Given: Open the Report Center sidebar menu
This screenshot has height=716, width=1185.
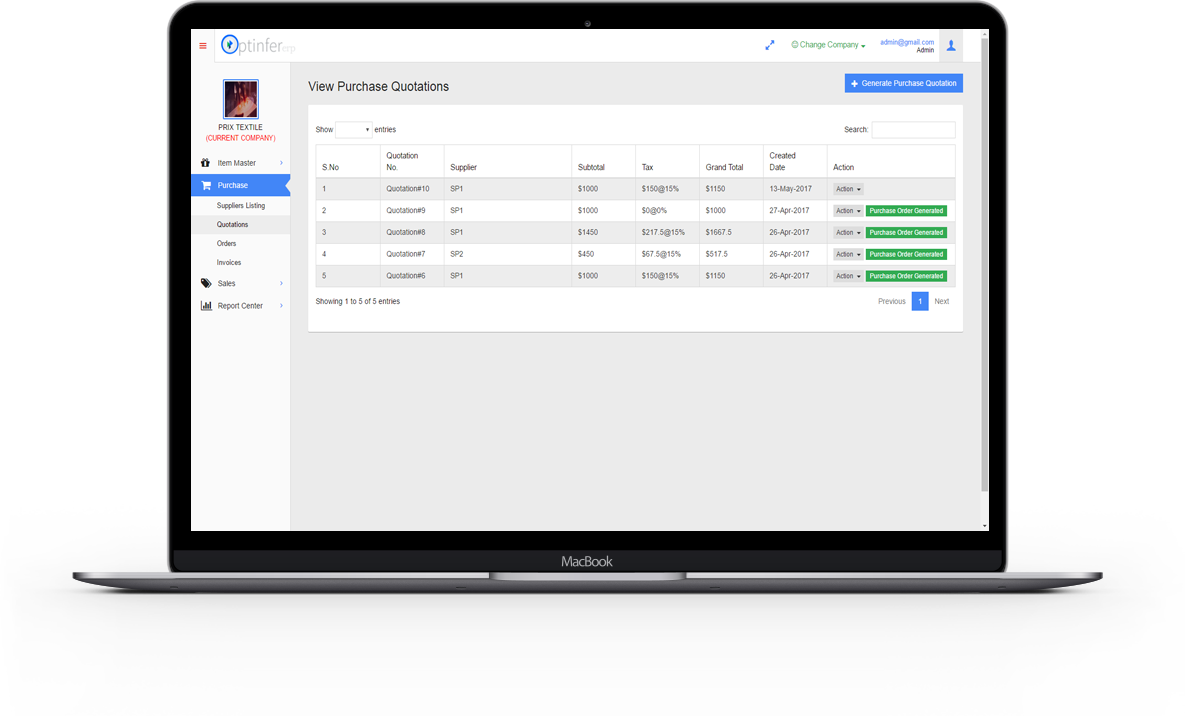Looking at the screenshot, I should click(240, 305).
